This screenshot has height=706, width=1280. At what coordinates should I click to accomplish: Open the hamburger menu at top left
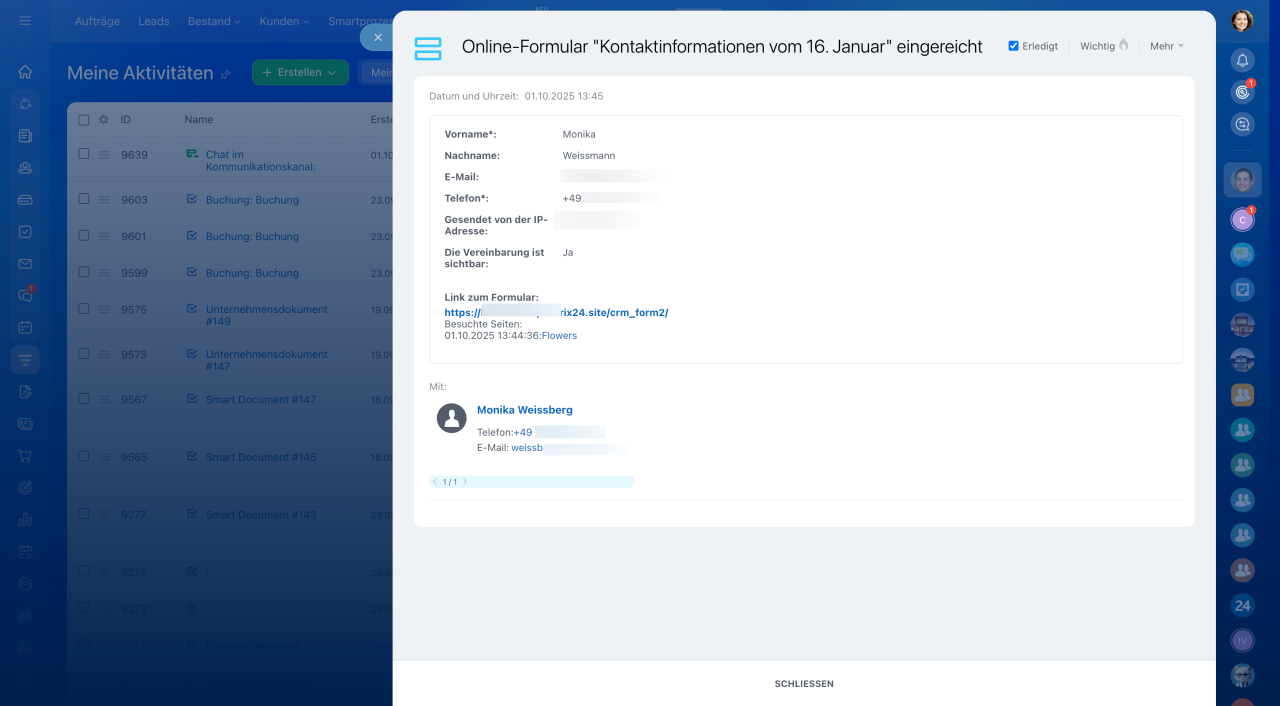click(25, 20)
